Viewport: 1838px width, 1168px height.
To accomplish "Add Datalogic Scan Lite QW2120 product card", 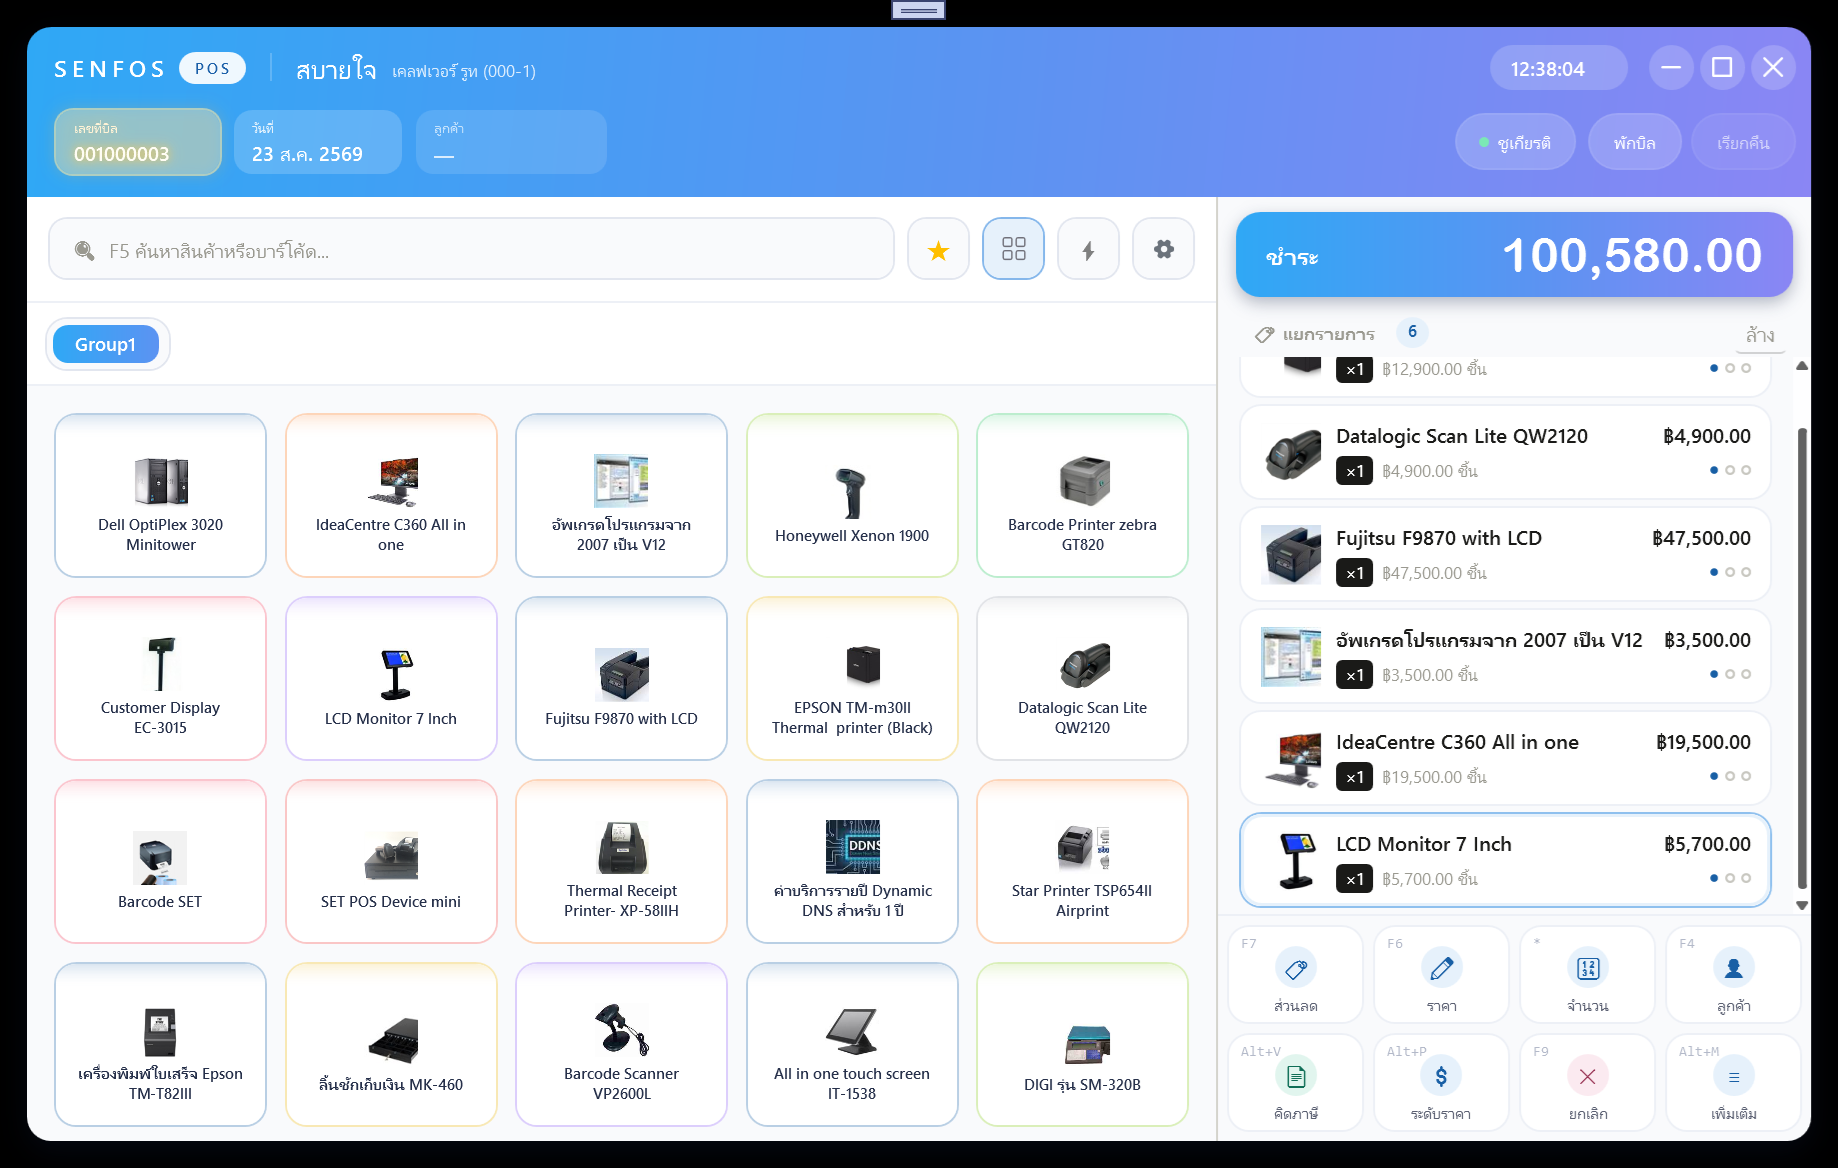I will (1082, 678).
